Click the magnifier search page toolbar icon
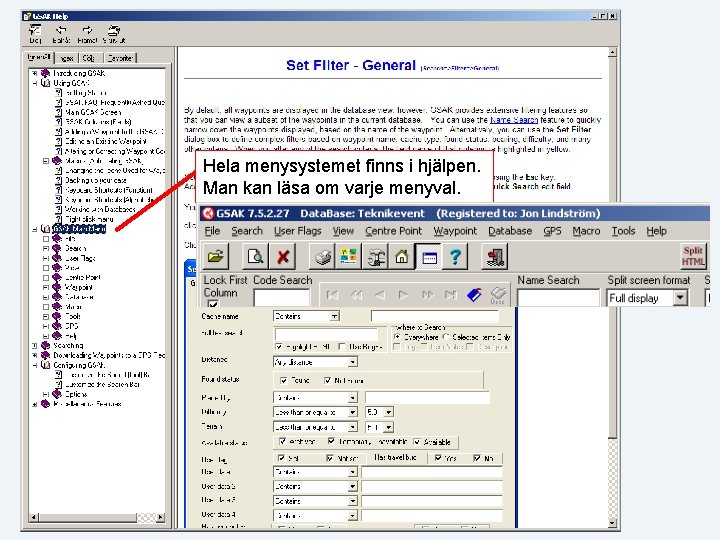This screenshot has width=720, height=540. point(255,256)
